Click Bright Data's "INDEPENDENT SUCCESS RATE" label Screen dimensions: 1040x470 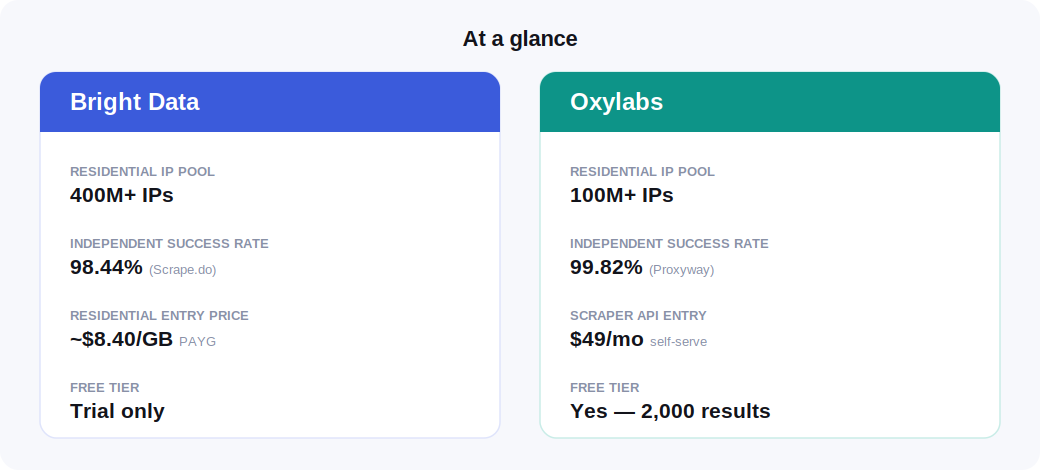coord(170,244)
